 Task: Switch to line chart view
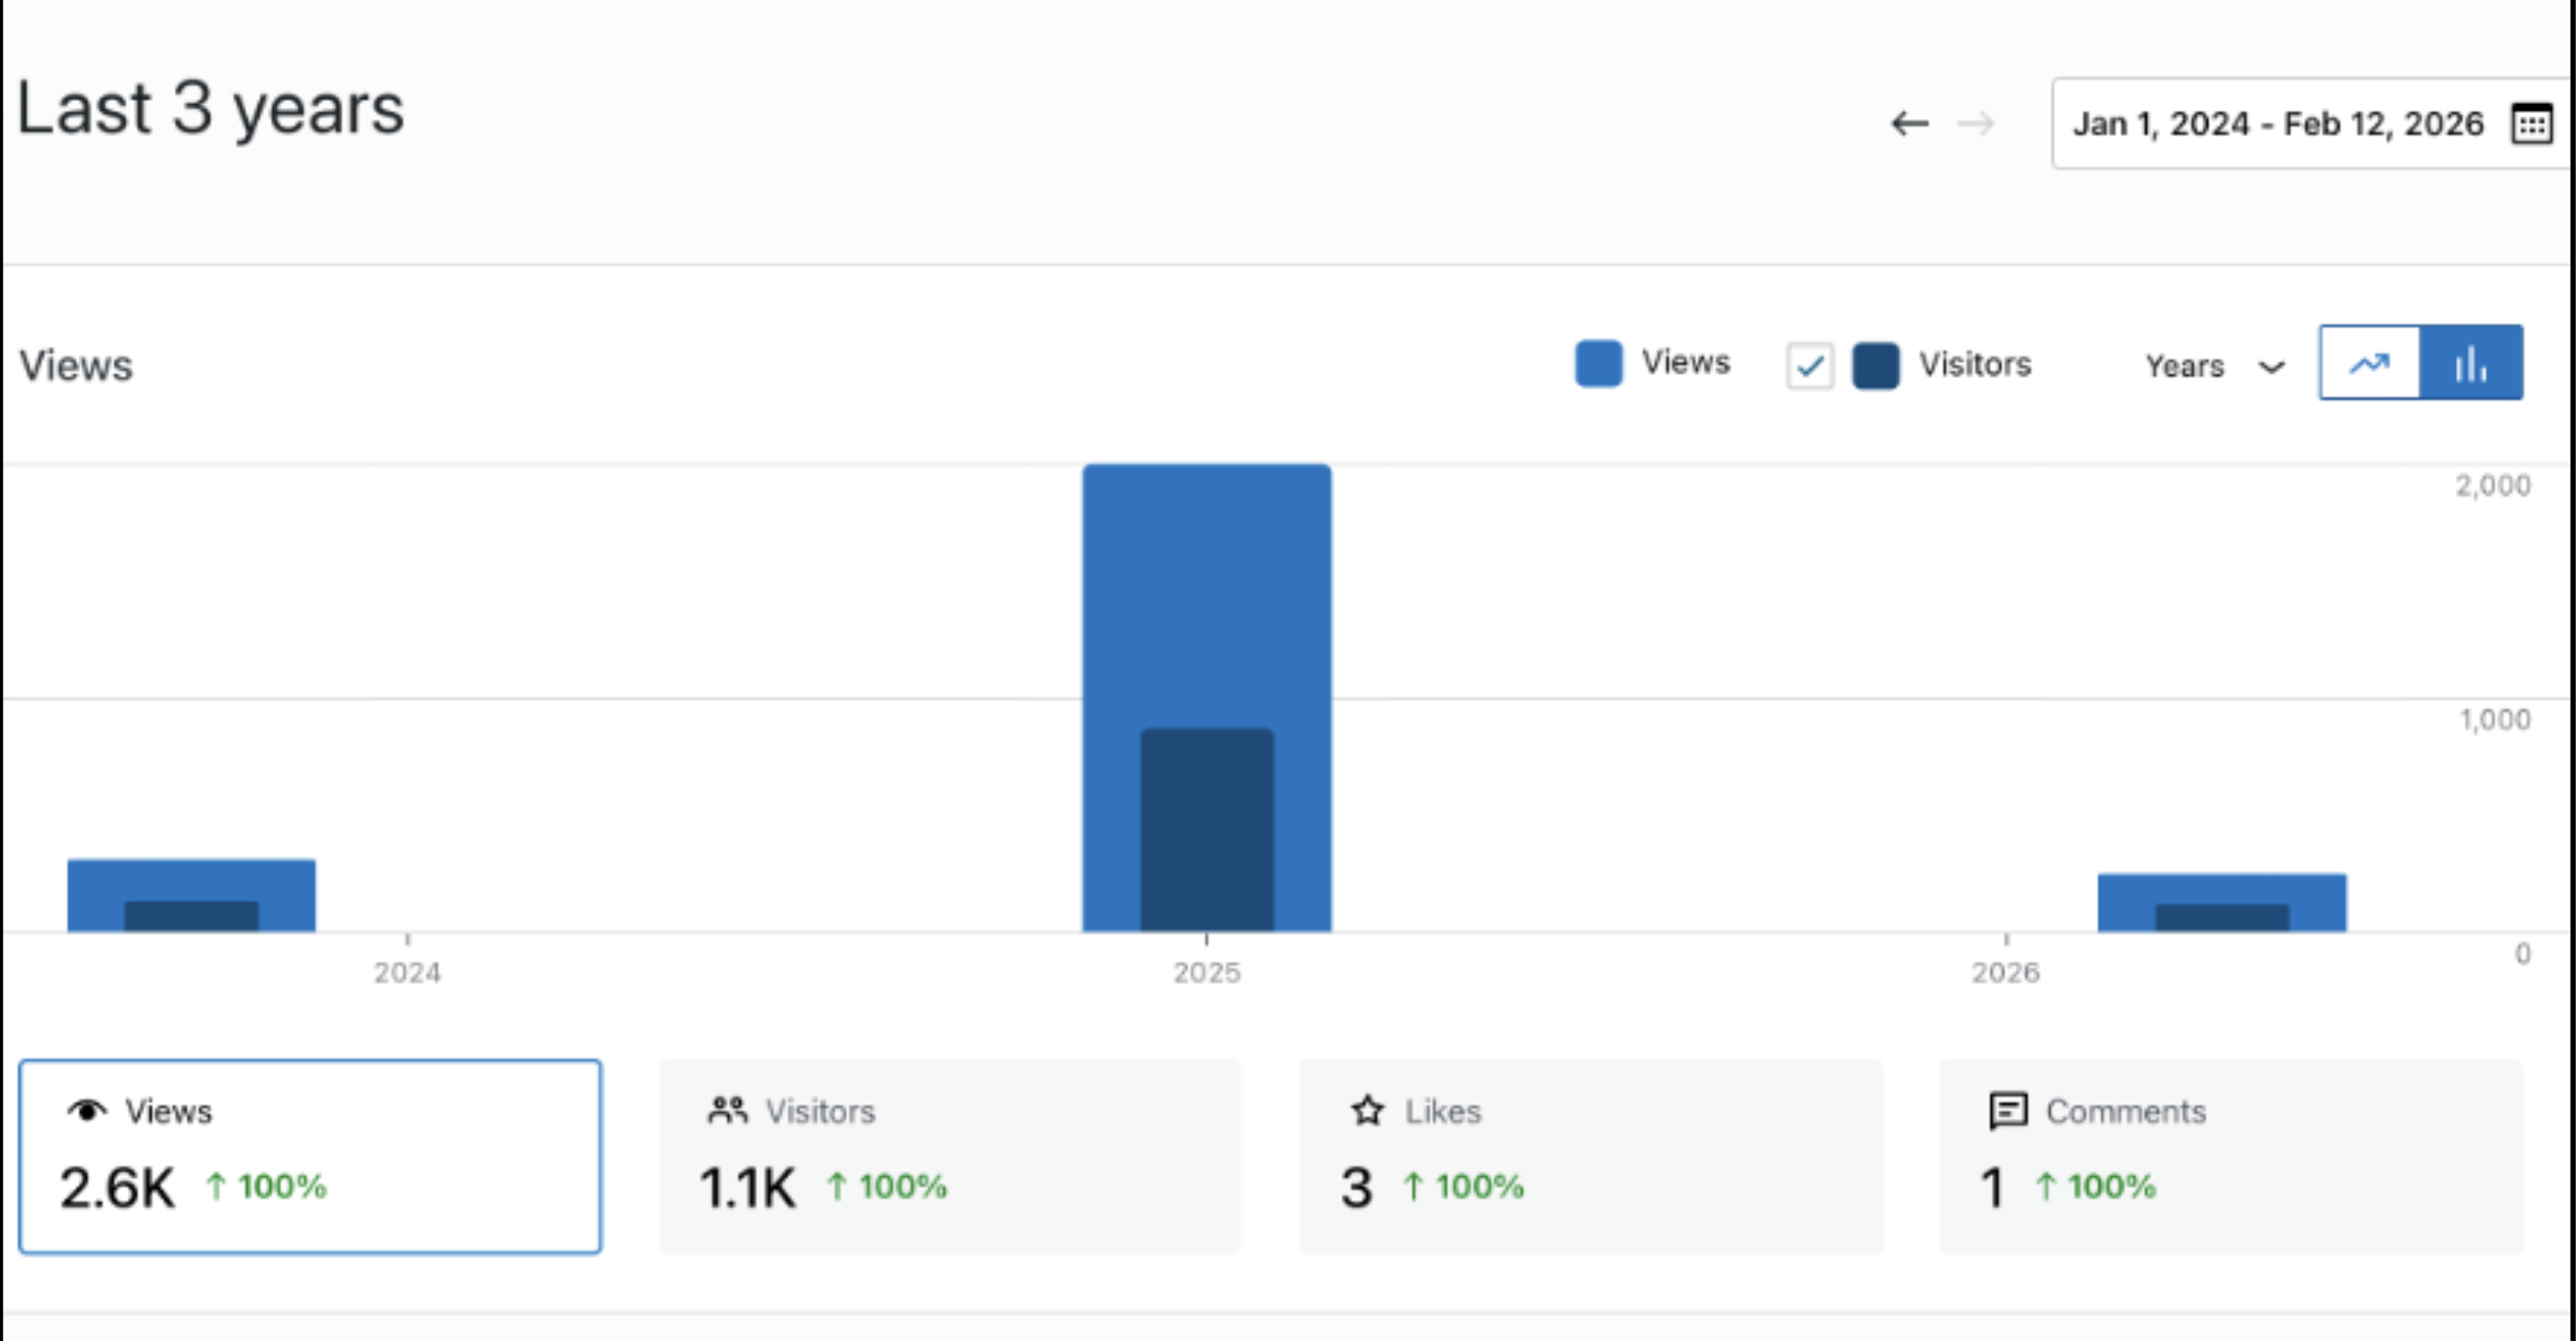[x=2369, y=363]
